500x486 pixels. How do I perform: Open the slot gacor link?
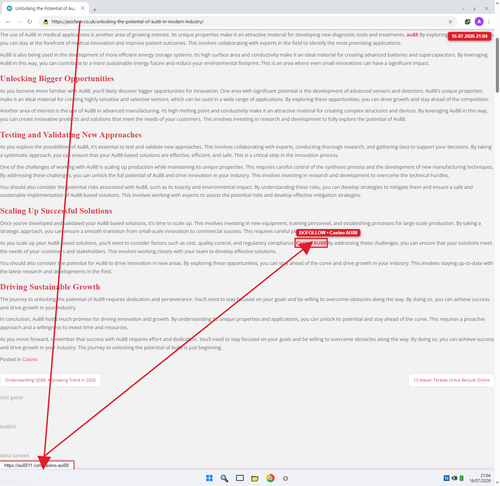[x=12, y=397]
